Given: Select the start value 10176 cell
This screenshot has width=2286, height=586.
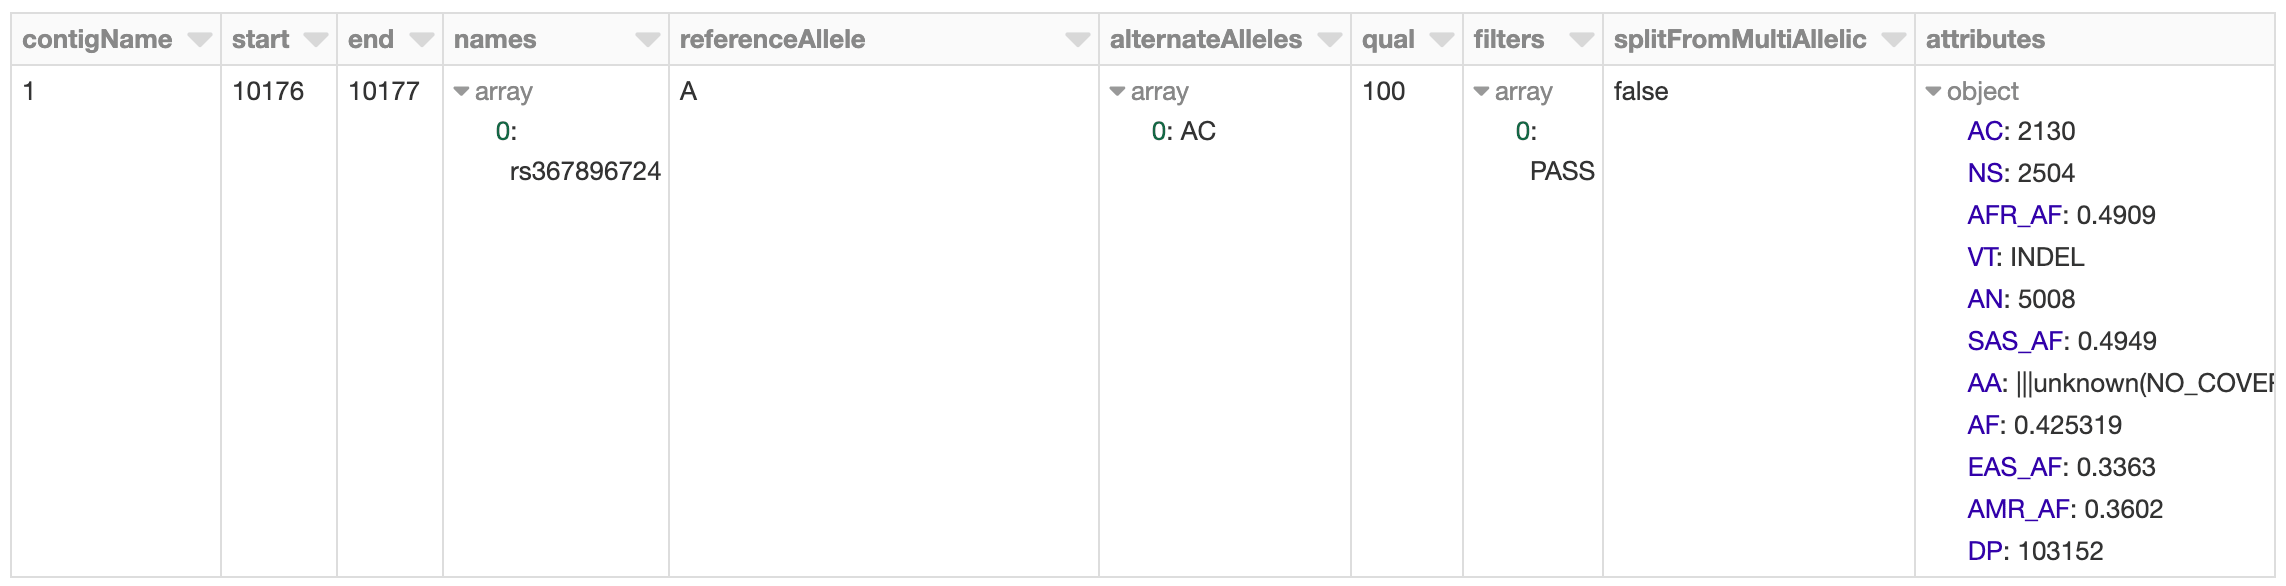Looking at the screenshot, I should point(268,92).
